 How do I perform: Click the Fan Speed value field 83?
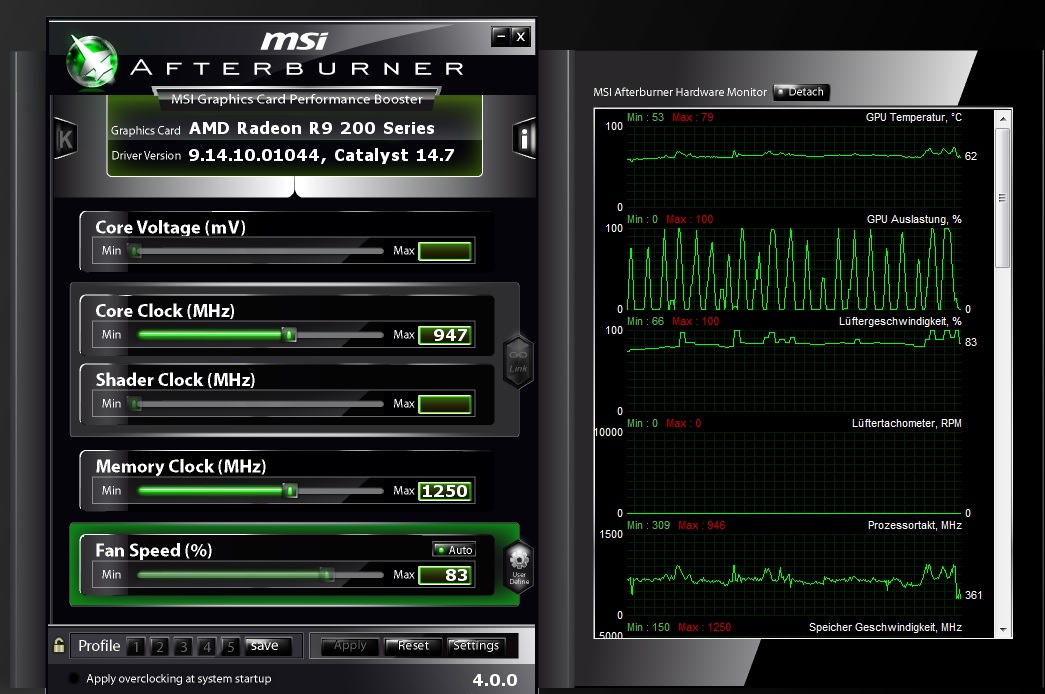(445, 575)
